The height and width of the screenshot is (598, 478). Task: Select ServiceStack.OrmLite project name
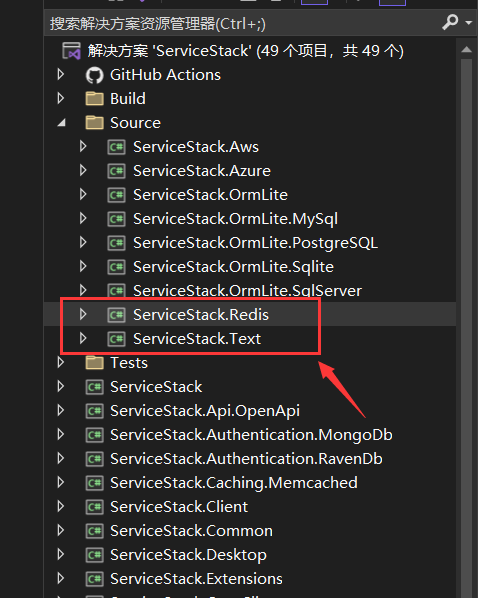[210, 195]
